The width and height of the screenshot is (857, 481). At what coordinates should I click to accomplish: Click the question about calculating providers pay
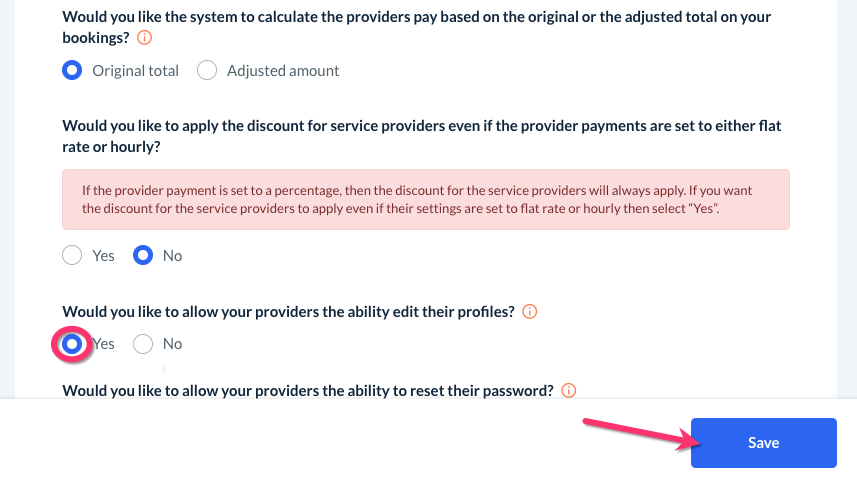pyautogui.click(x=415, y=17)
